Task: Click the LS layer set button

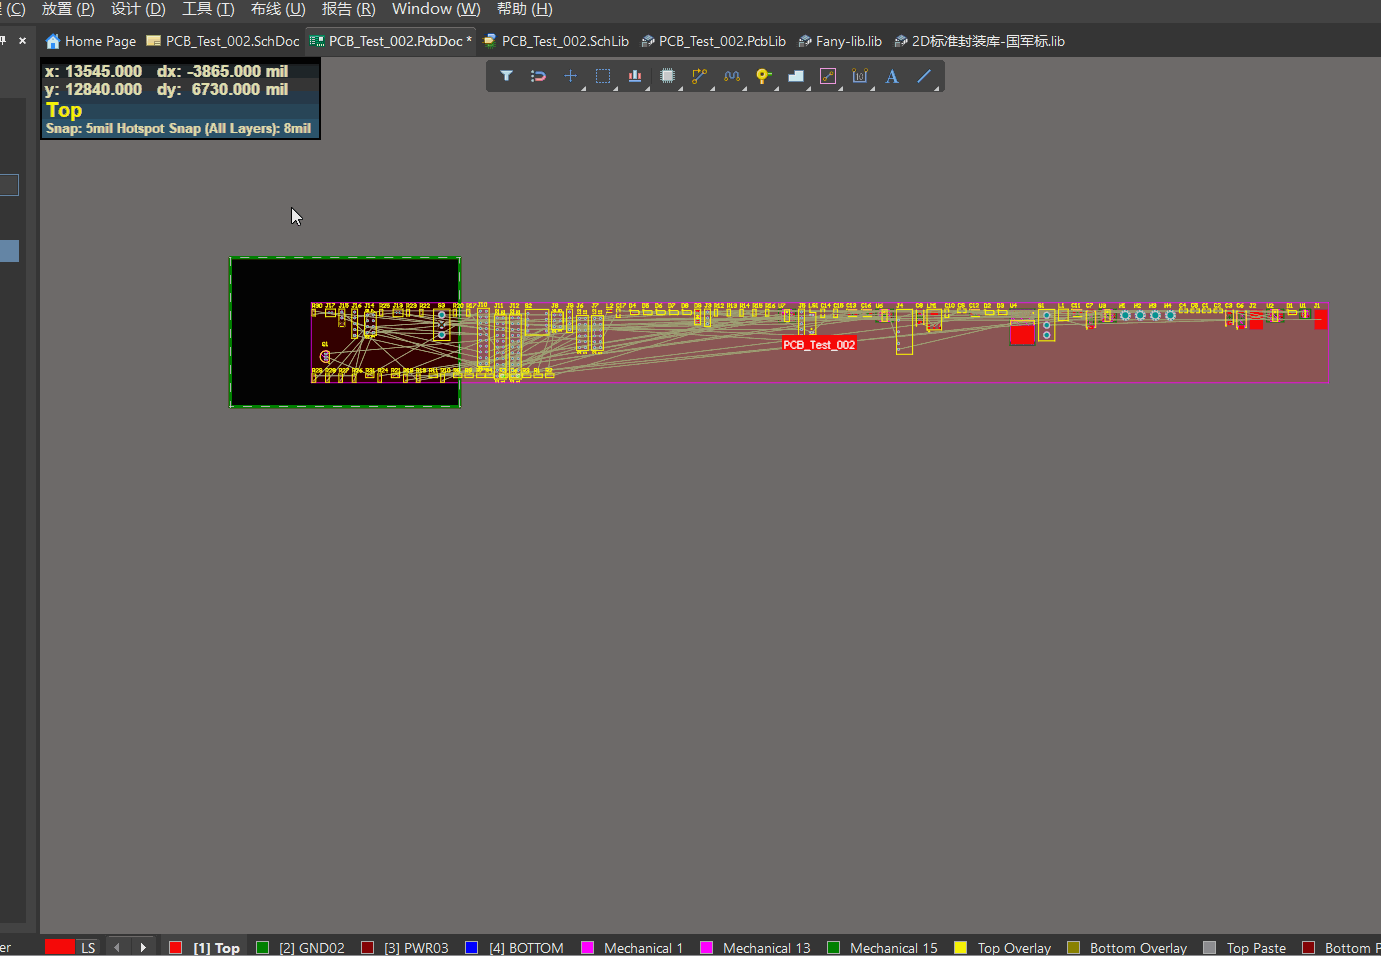Action: 88,947
